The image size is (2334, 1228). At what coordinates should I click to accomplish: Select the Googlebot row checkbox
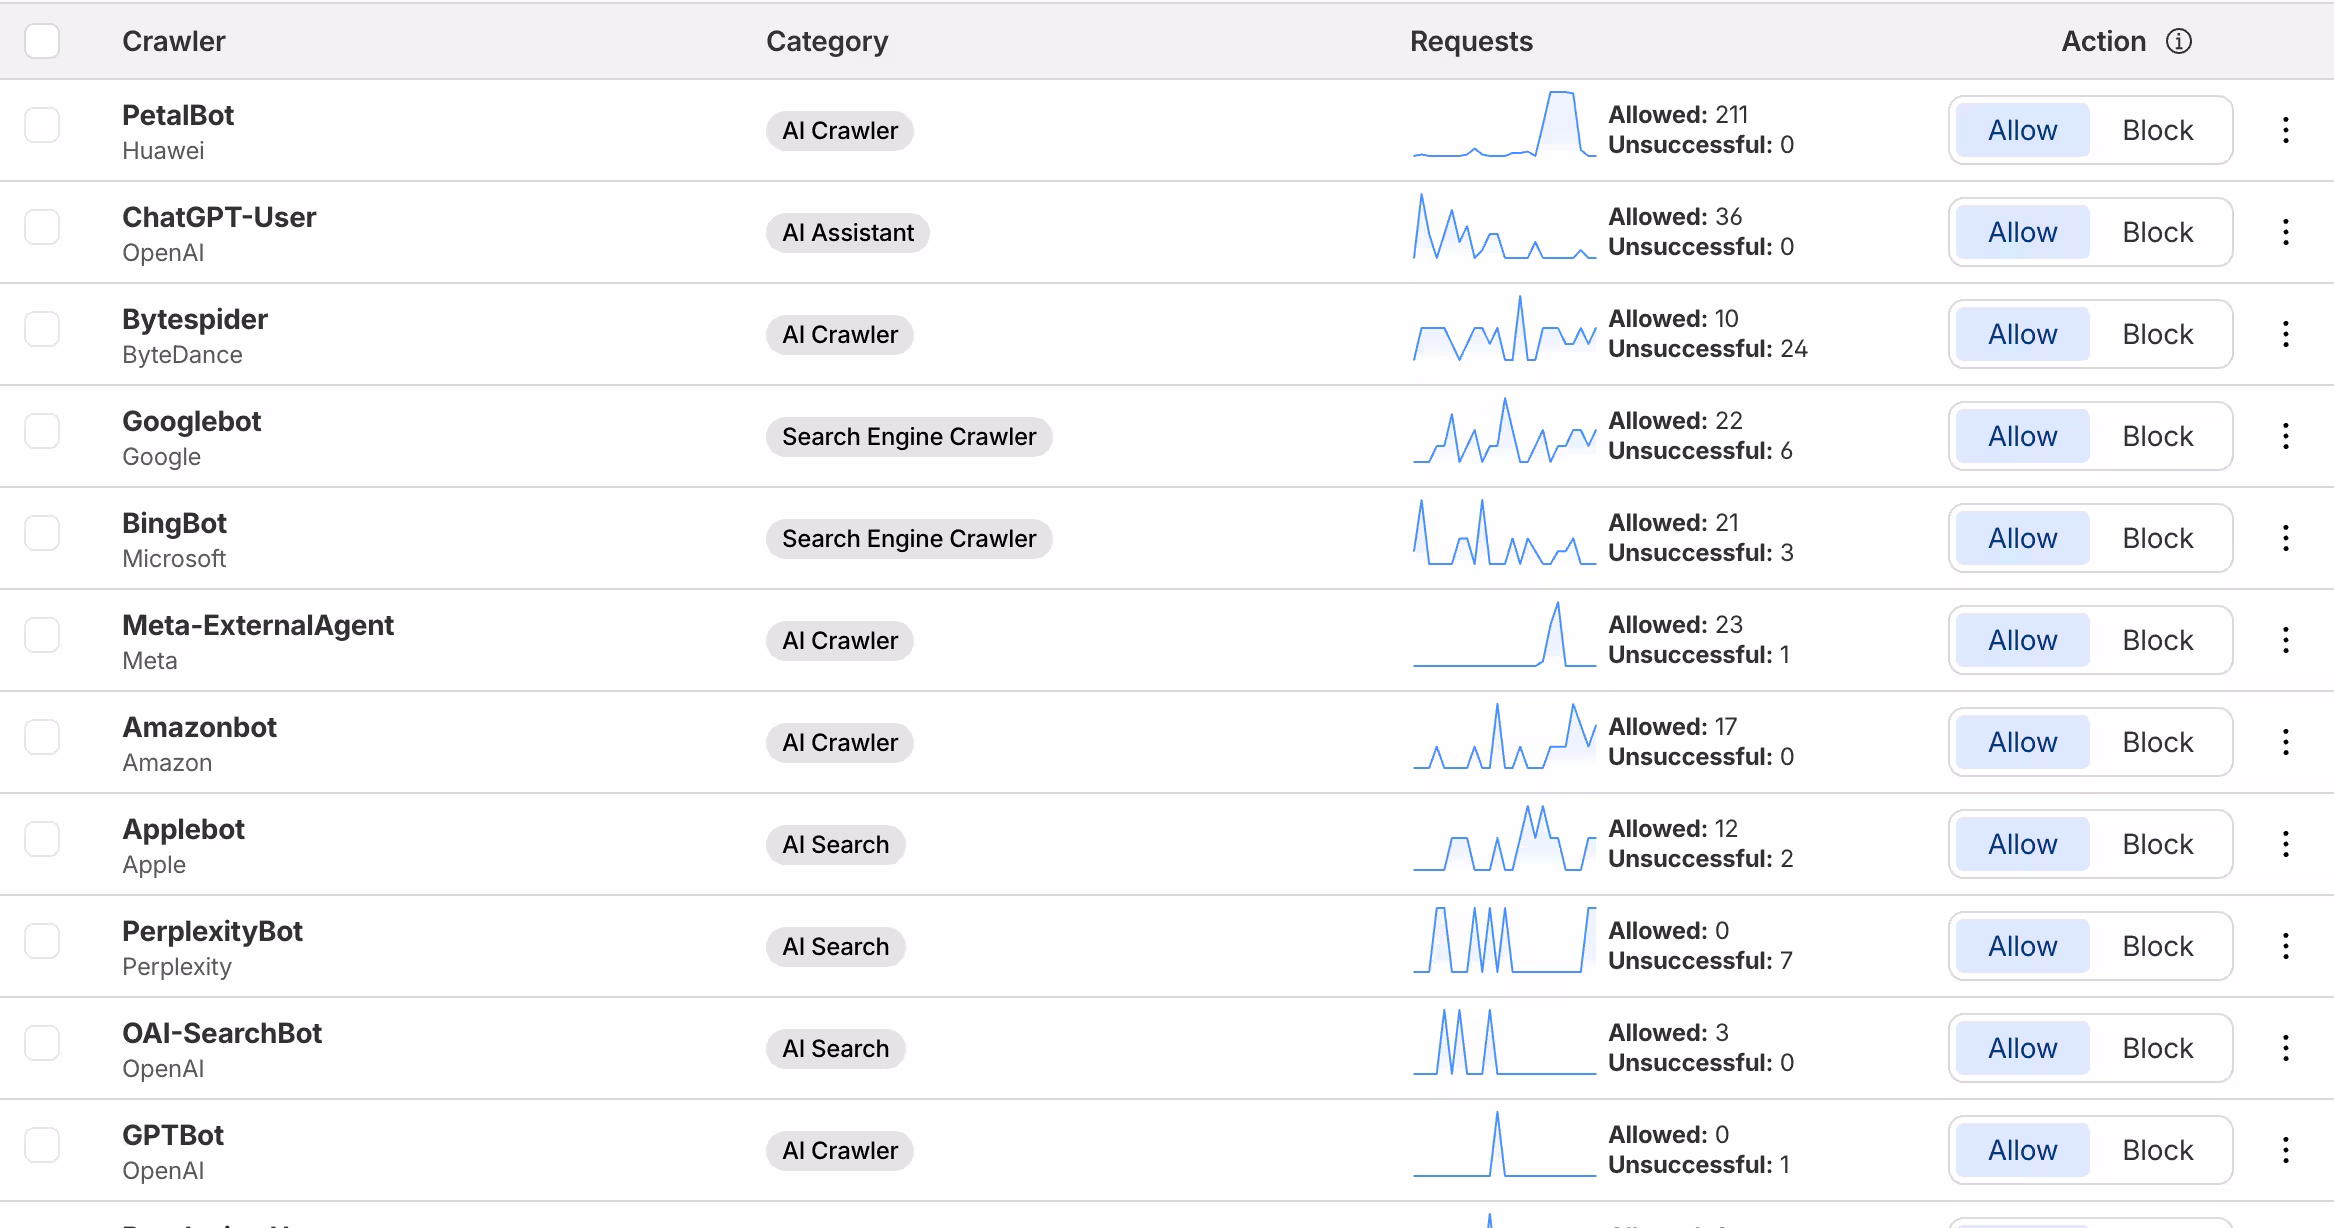(x=42, y=432)
